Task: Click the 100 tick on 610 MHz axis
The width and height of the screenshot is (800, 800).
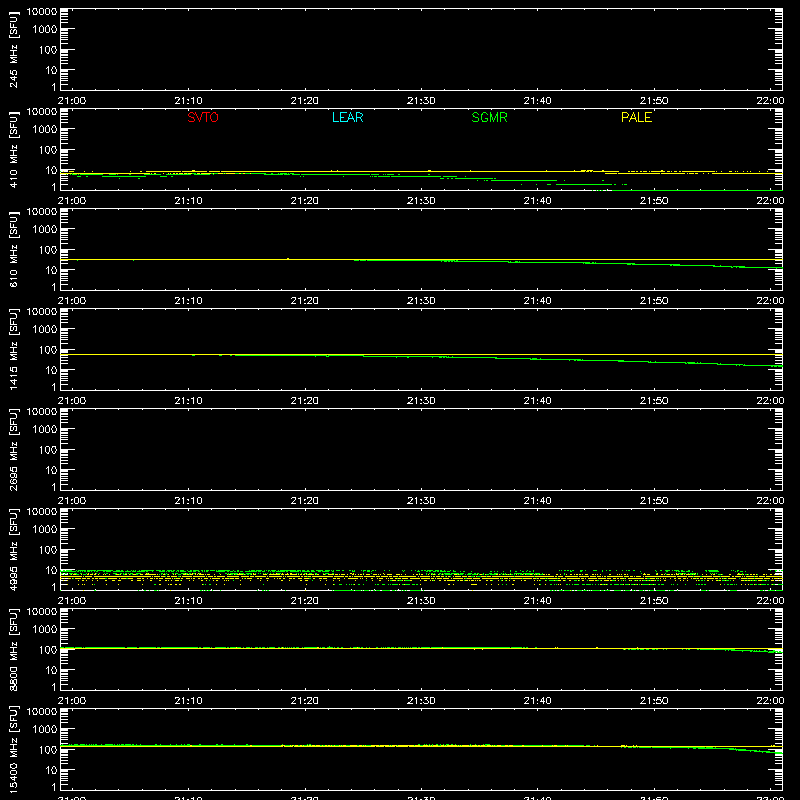Action: [x=48, y=250]
